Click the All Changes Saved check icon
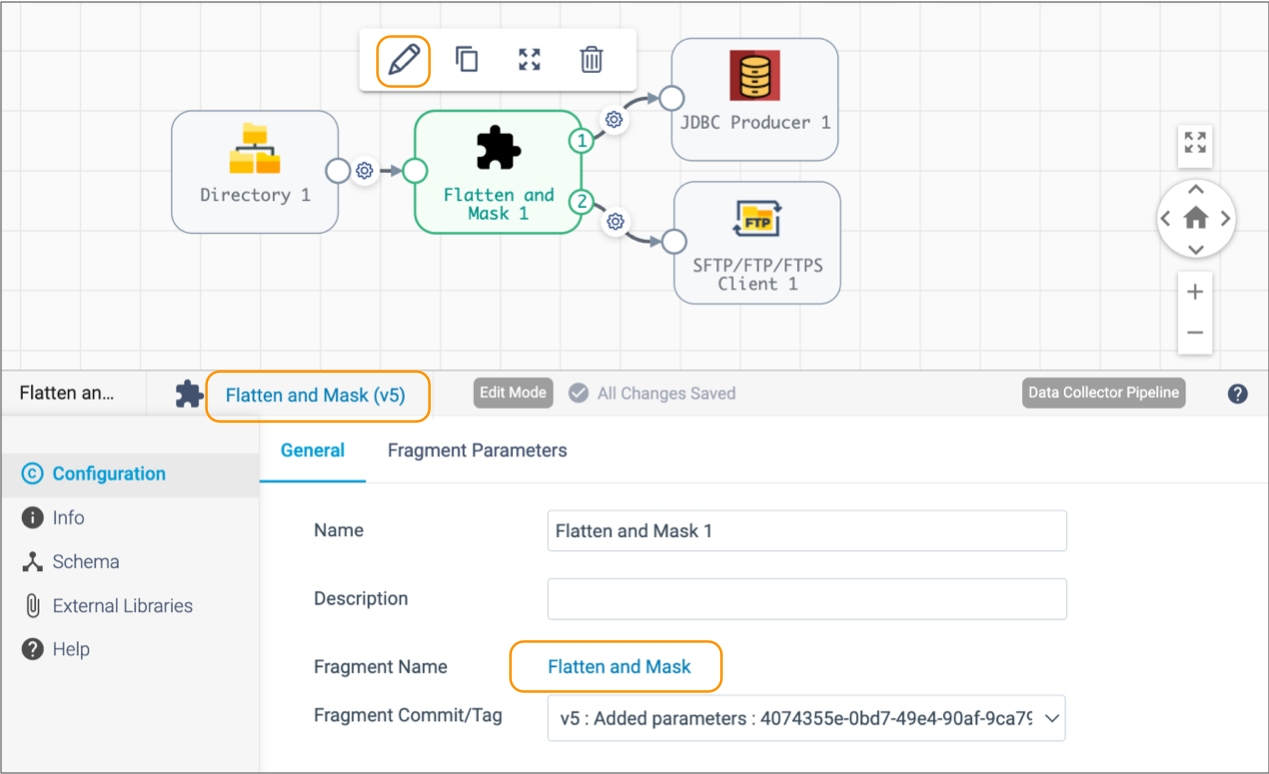This screenshot has width=1269, height=774. pyautogui.click(x=578, y=393)
